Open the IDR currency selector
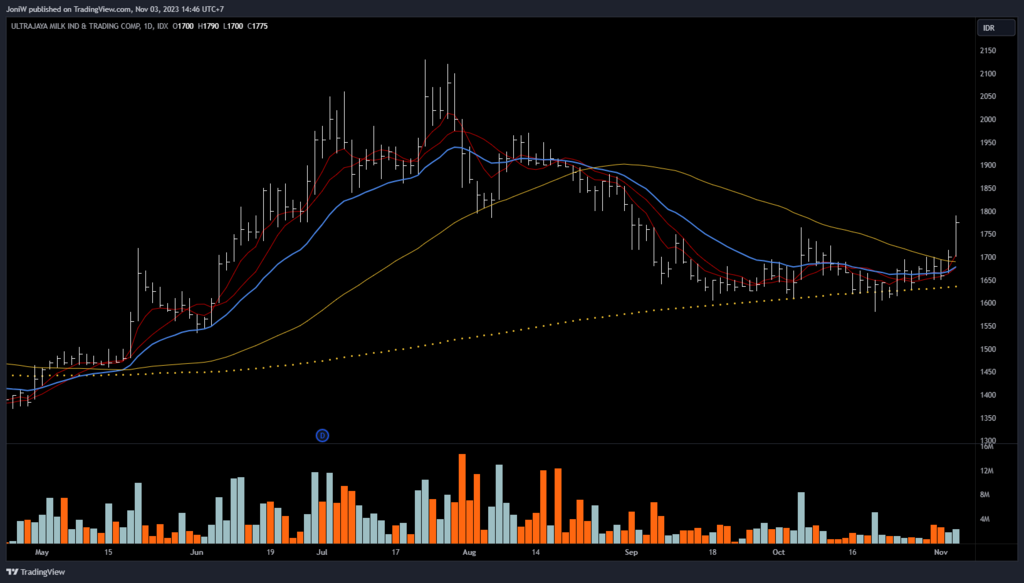 click(x=988, y=28)
